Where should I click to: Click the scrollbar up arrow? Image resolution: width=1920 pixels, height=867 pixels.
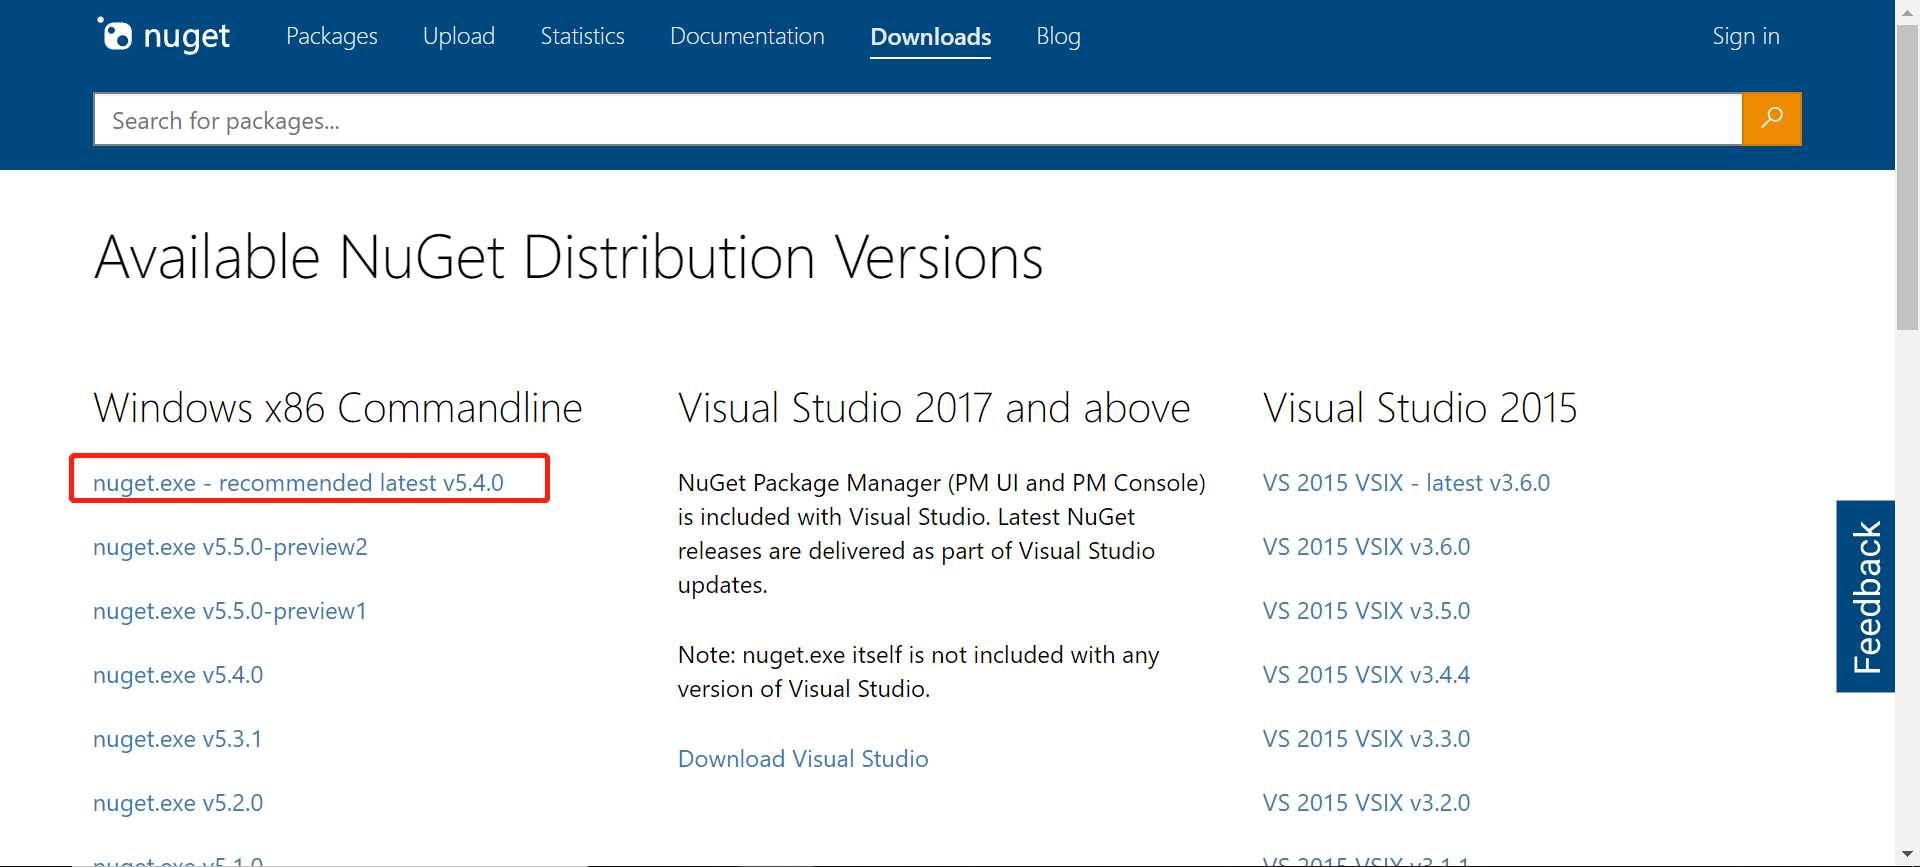point(1907,11)
